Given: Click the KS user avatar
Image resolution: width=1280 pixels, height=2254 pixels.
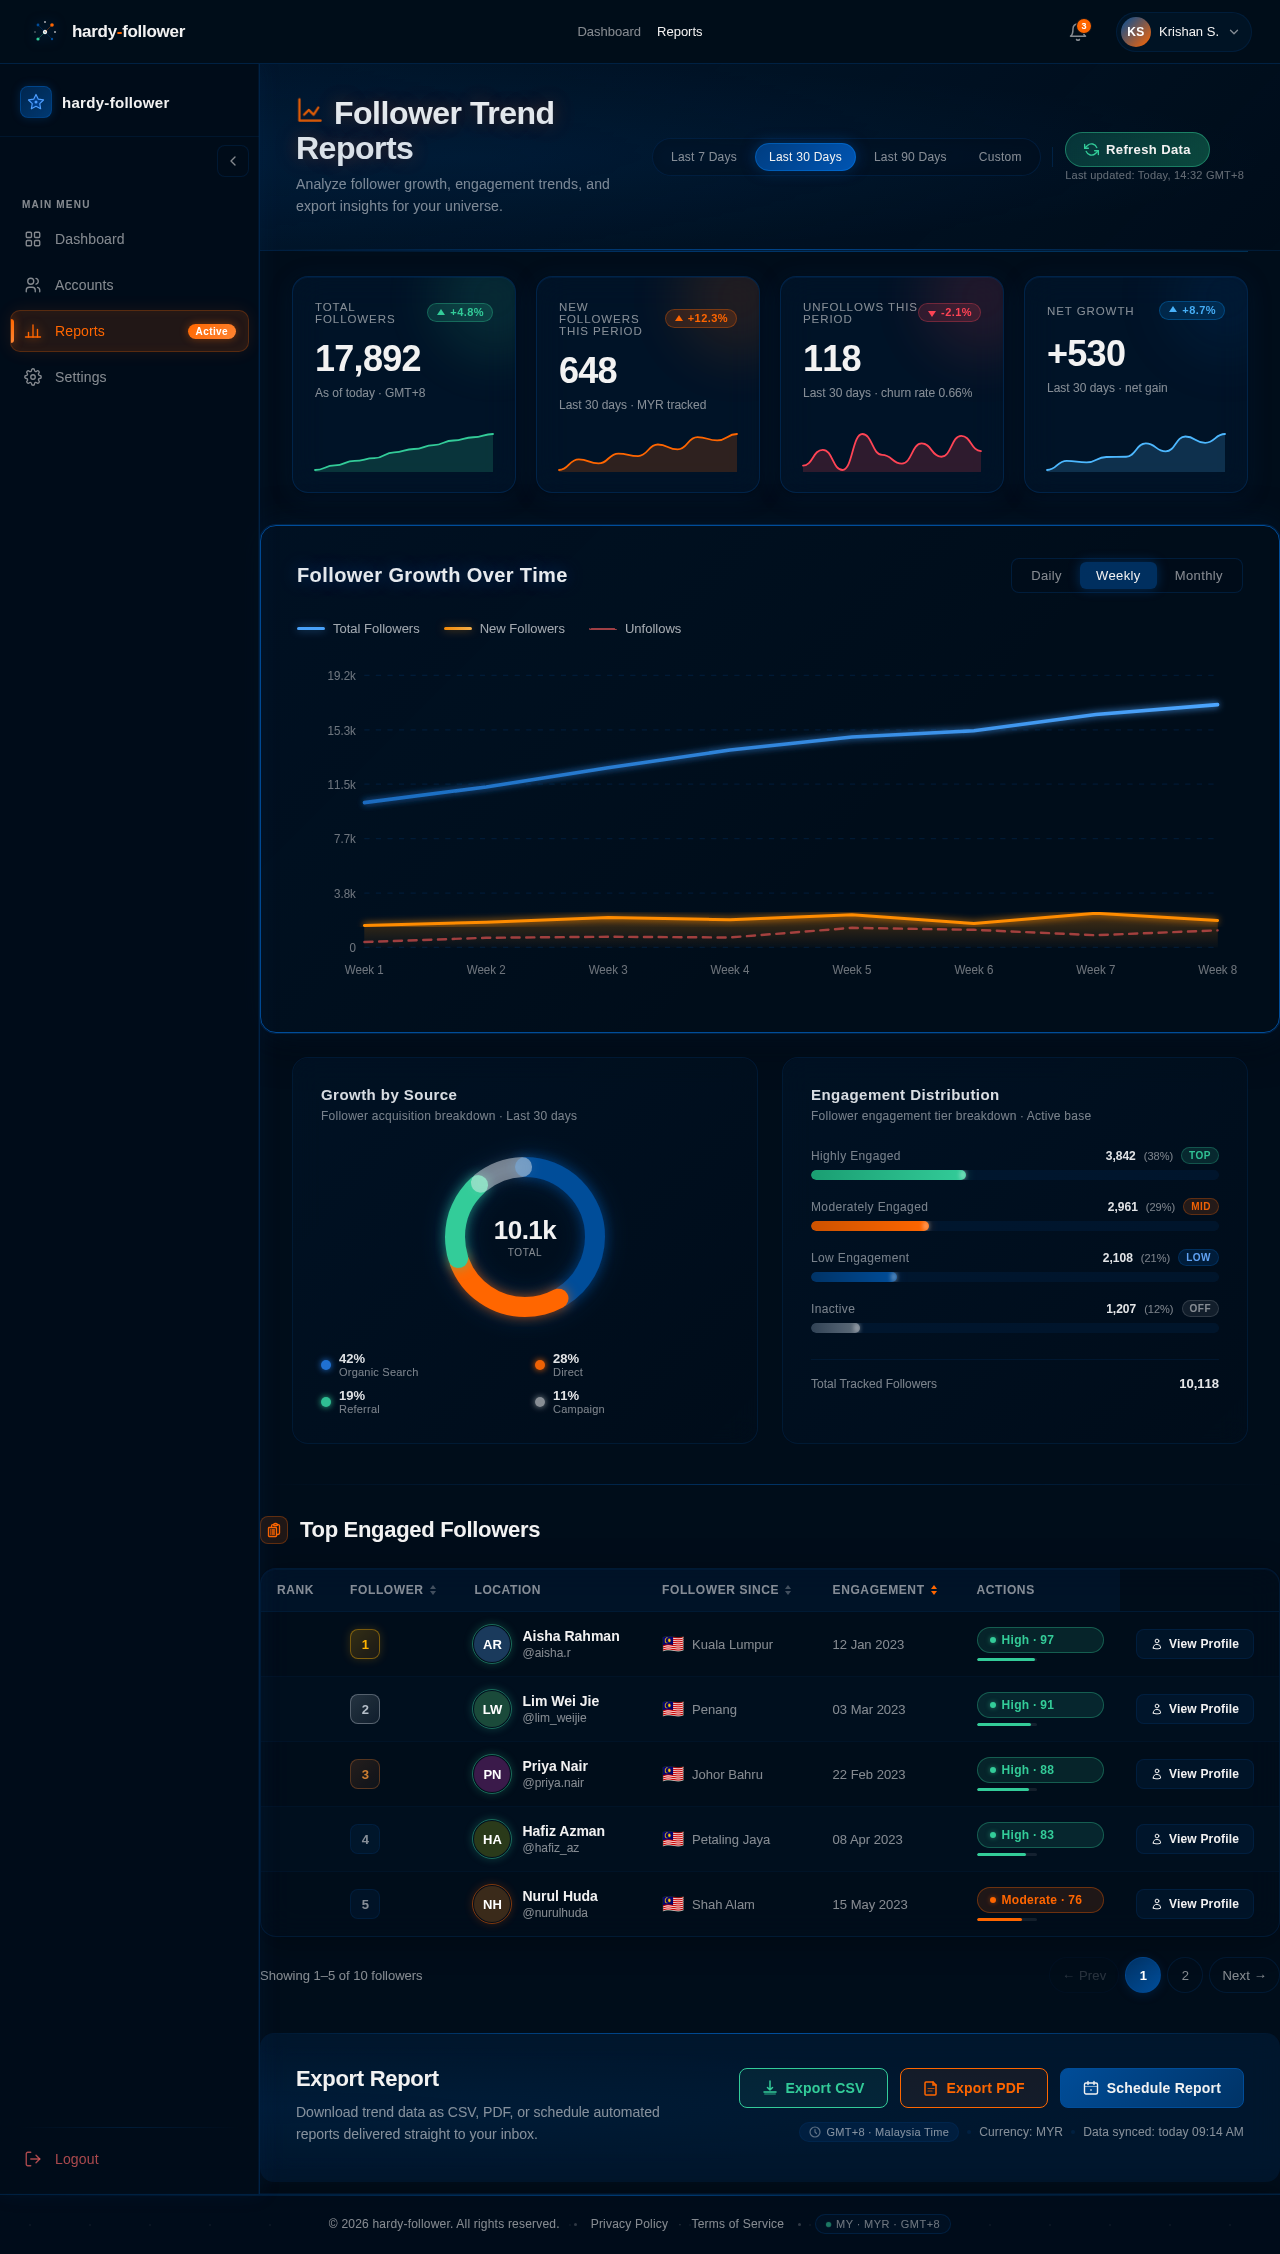Looking at the screenshot, I should click(1135, 32).
